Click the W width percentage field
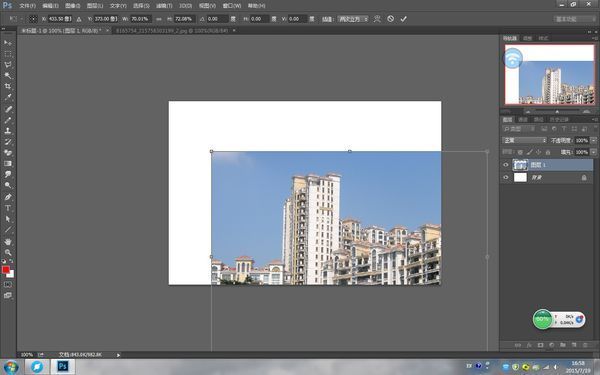600x375 pixels. click(x=141, y=19)
